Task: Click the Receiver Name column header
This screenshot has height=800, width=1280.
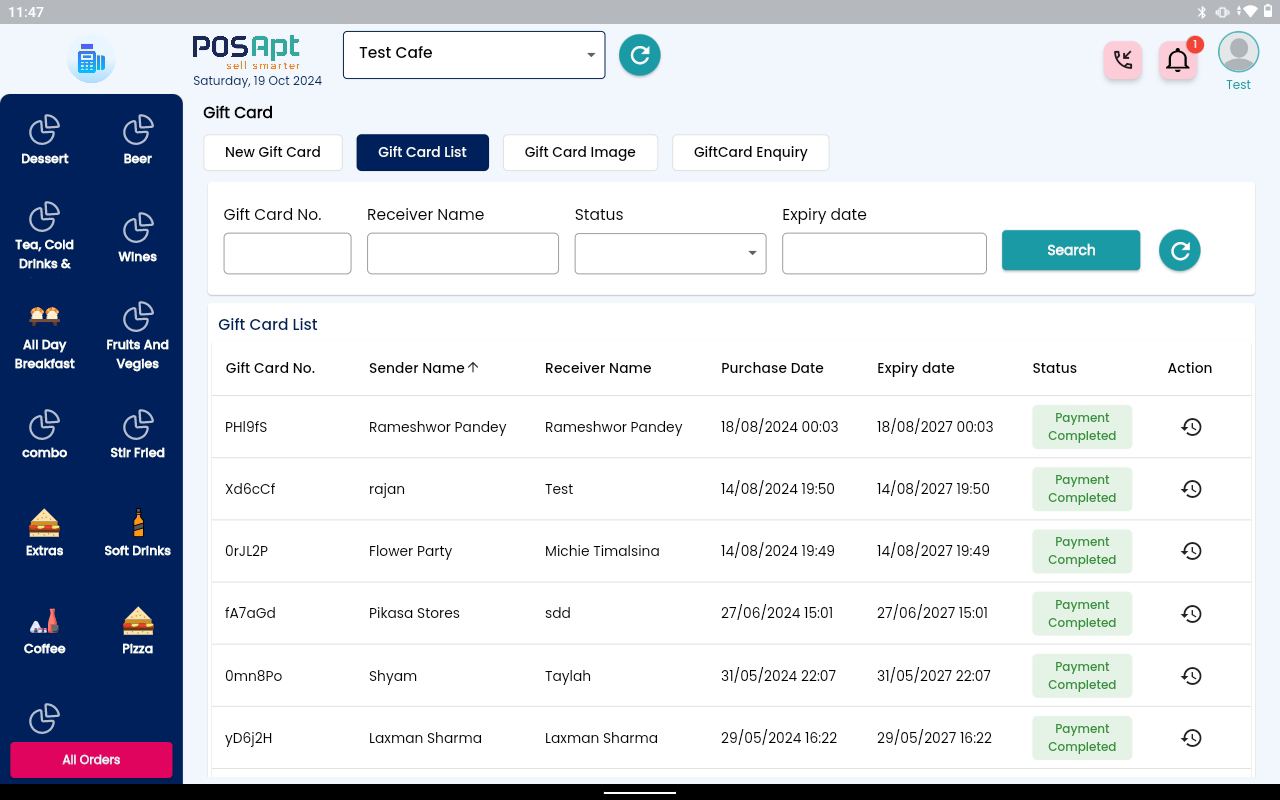Action: point(598,368)
